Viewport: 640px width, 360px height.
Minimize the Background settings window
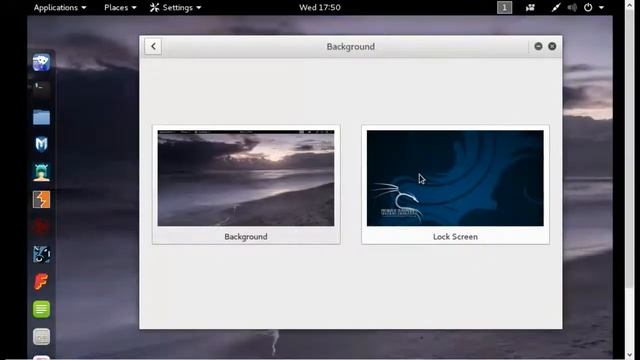point(538,47)
